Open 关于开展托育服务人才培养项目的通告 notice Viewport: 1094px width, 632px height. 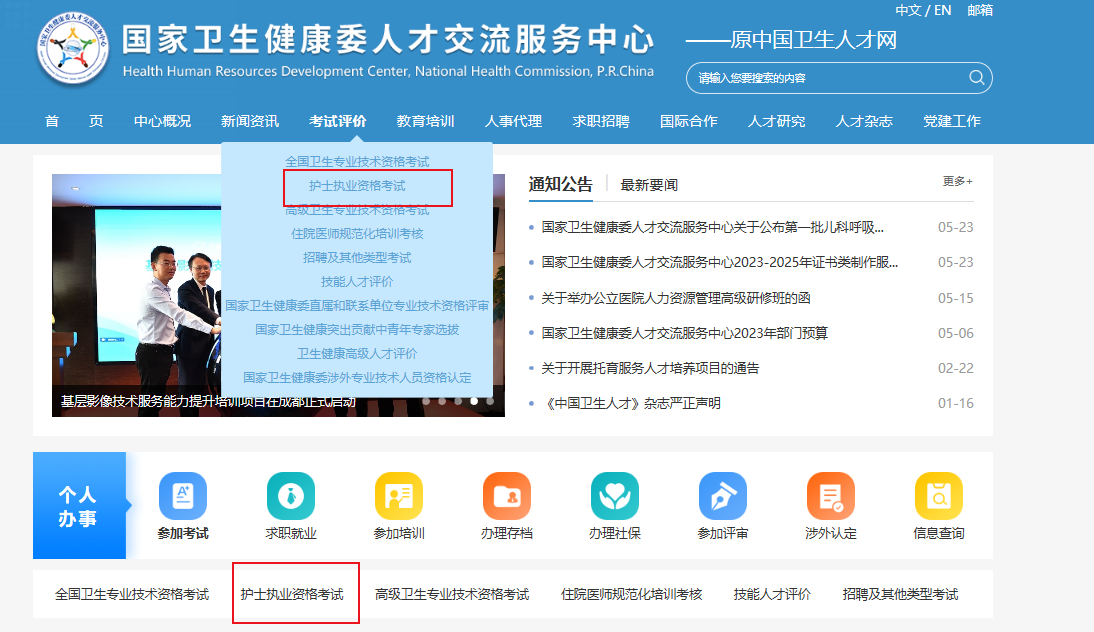coord(650,368)
